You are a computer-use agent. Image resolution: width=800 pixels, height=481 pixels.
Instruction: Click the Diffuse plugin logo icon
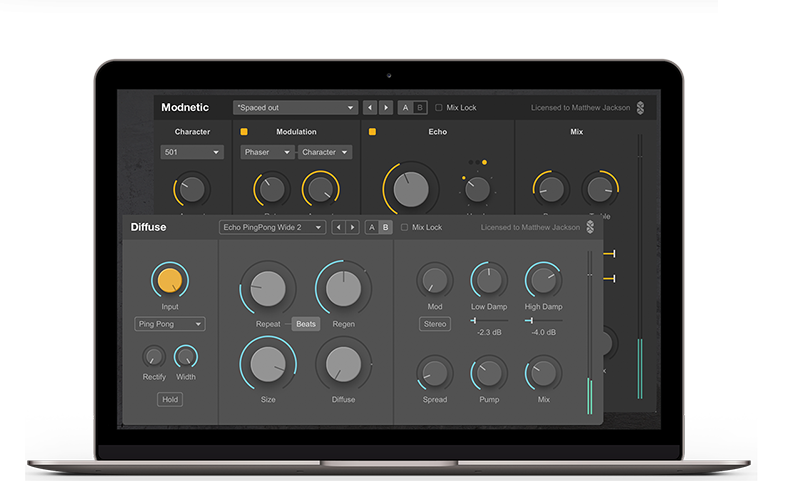pyautogui.click(x=590, y=227)
